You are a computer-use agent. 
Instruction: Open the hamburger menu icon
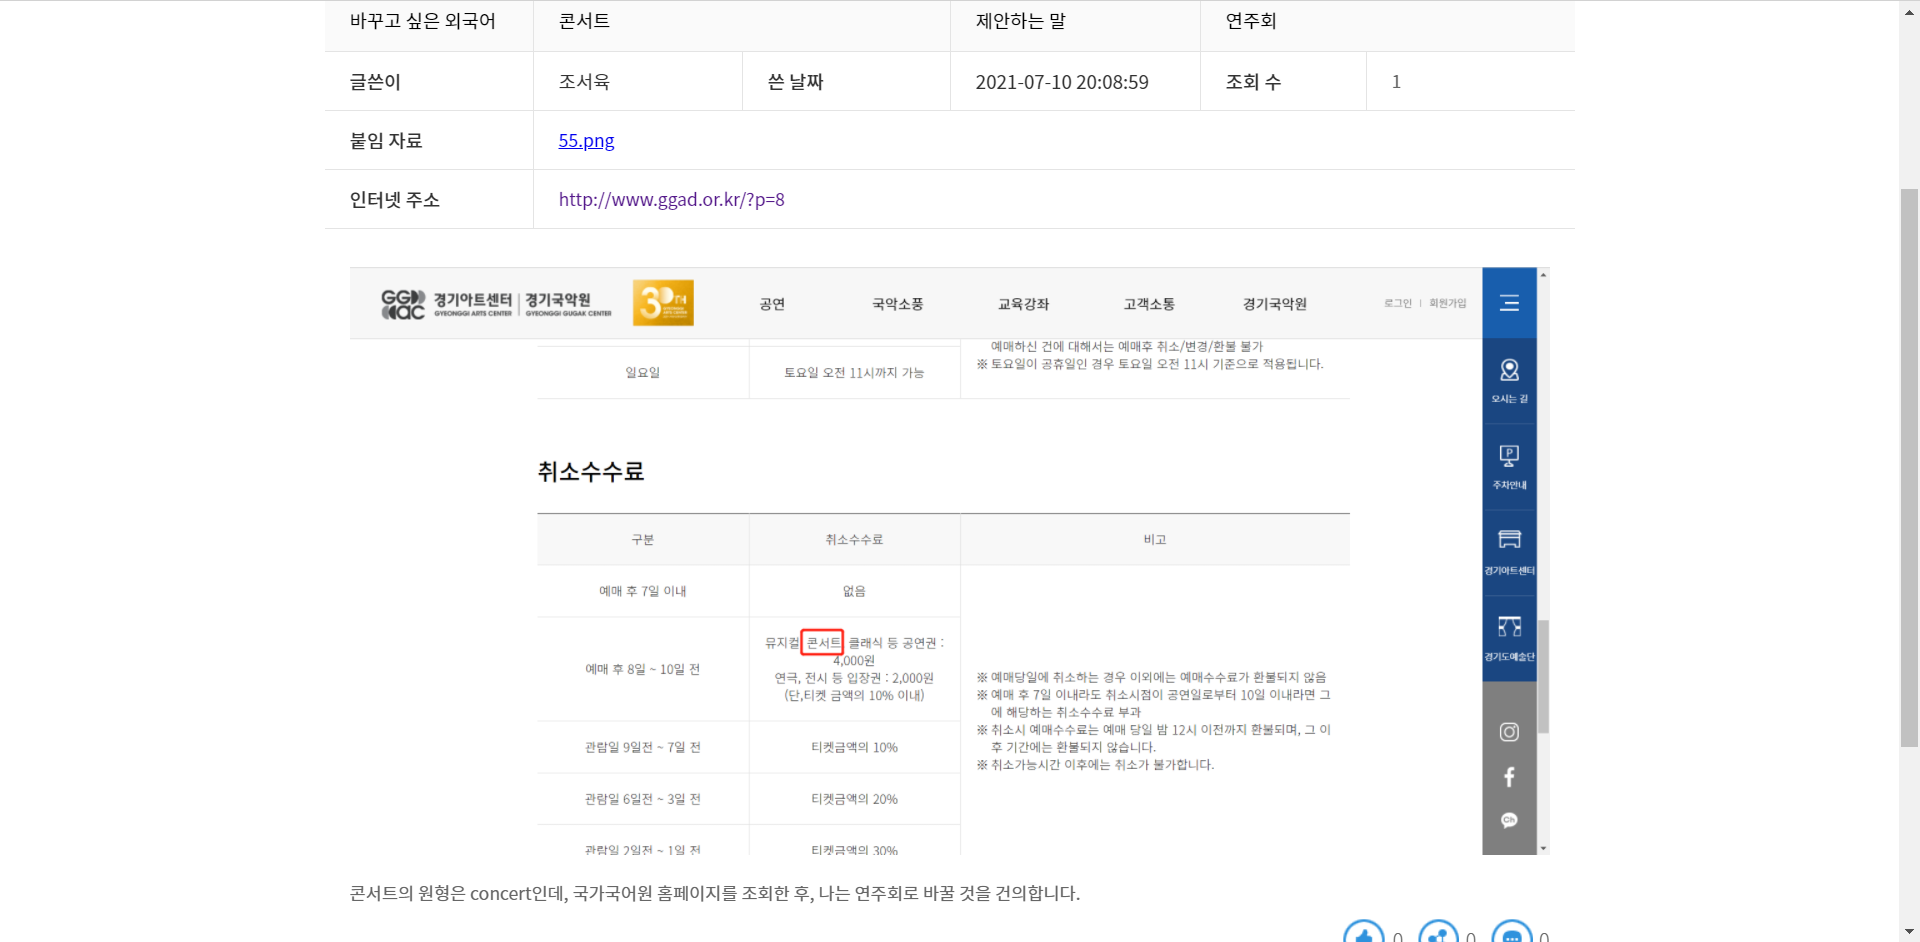coord(1509,303)
